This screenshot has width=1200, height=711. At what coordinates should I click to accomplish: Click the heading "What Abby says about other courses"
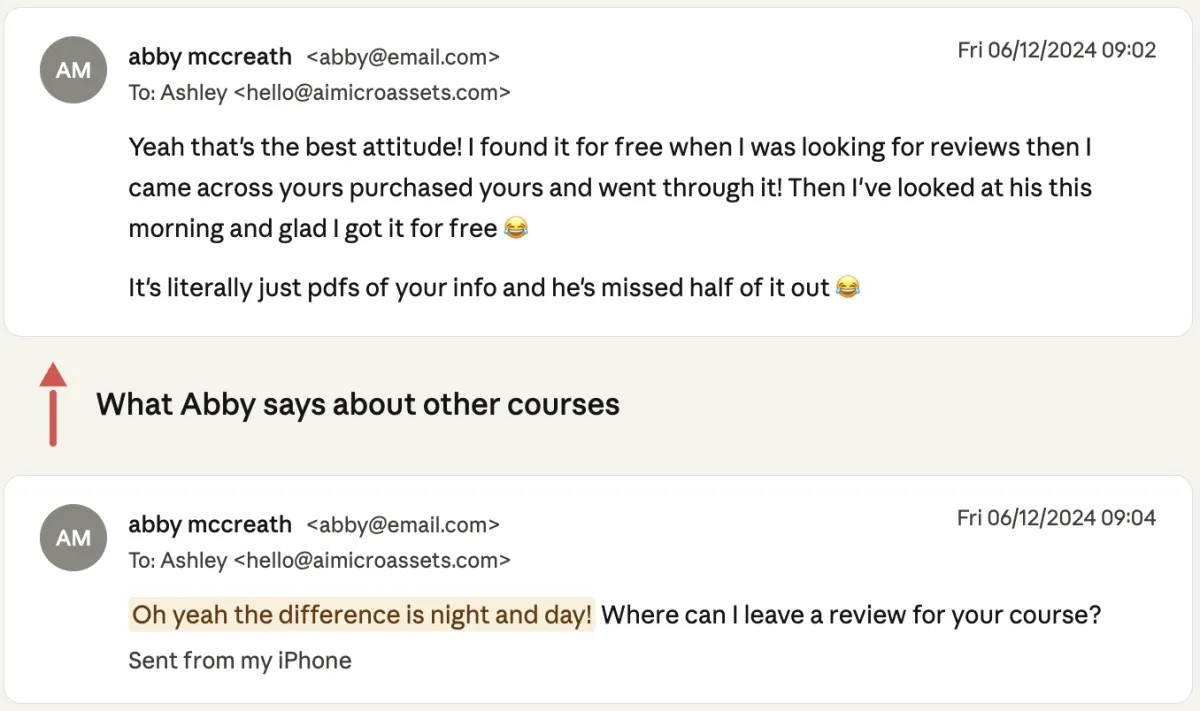[x=357, y=404]
